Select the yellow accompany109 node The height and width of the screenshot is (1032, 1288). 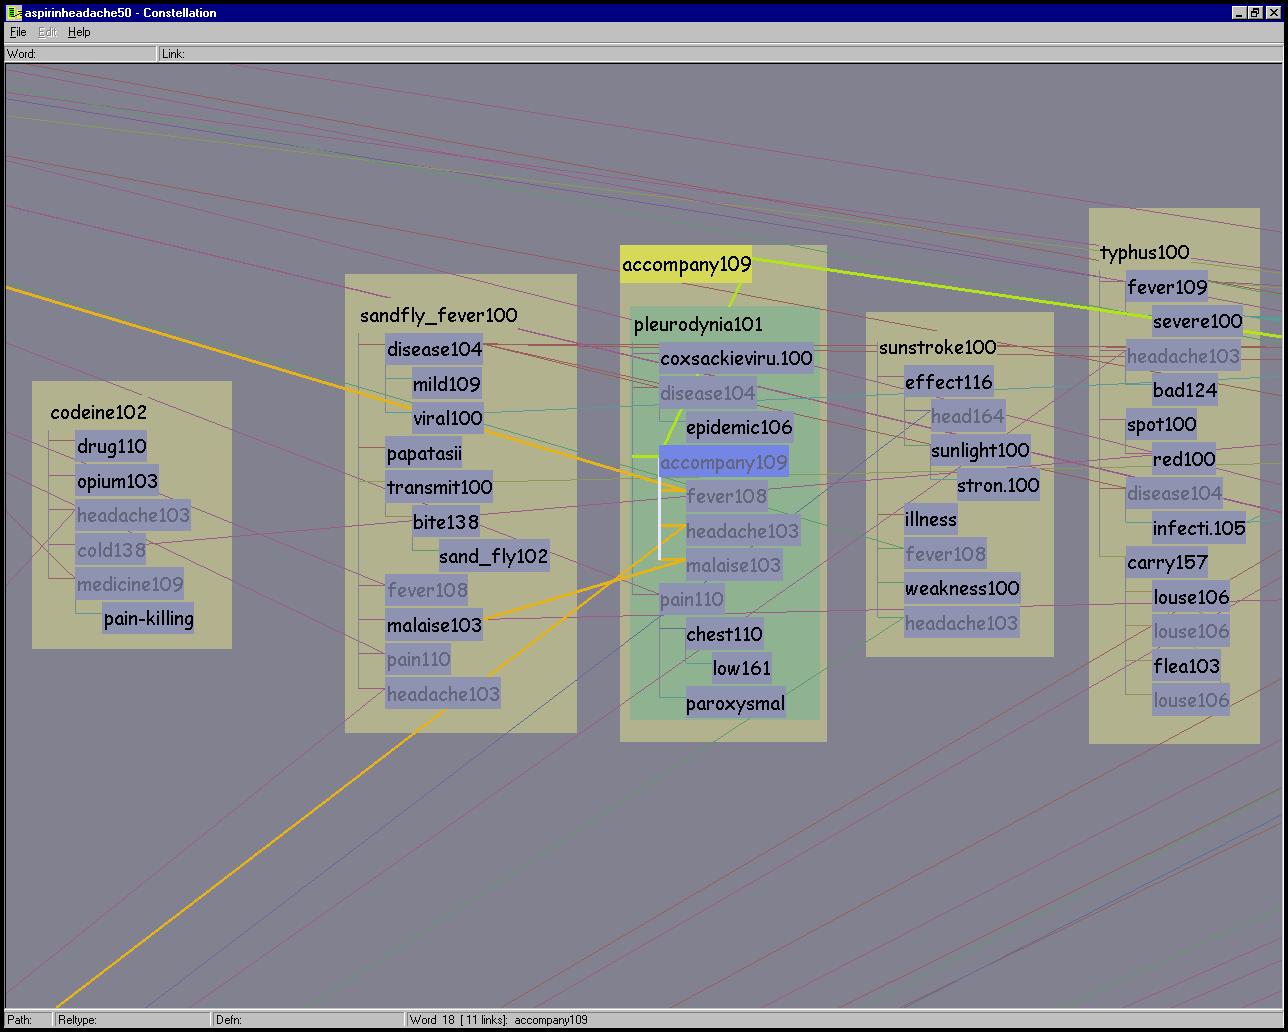(x=686, y=265)
